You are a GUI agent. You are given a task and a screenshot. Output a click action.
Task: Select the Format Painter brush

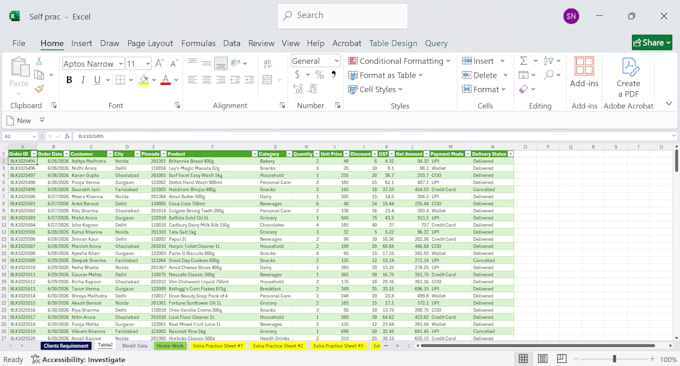tap(39, 89)
